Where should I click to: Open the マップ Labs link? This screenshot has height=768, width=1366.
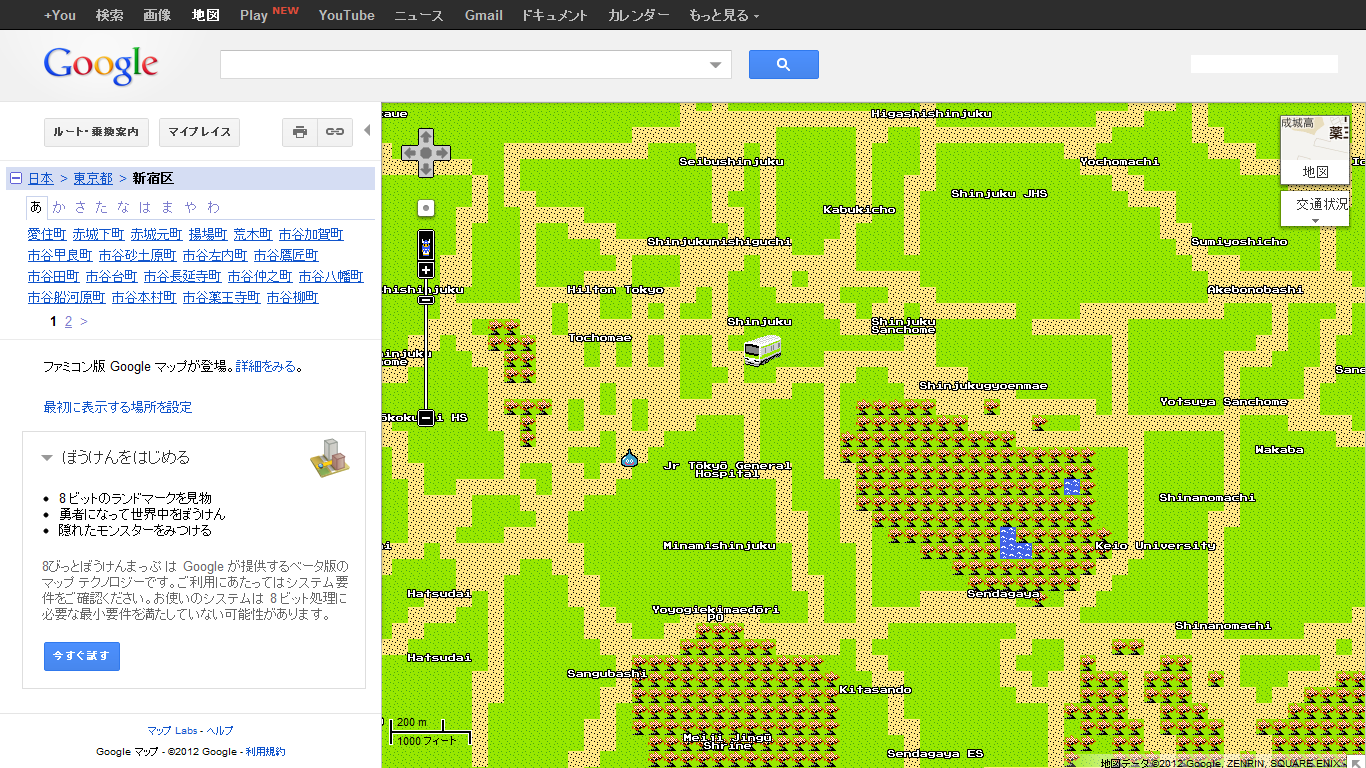click(x=173, y=731)
